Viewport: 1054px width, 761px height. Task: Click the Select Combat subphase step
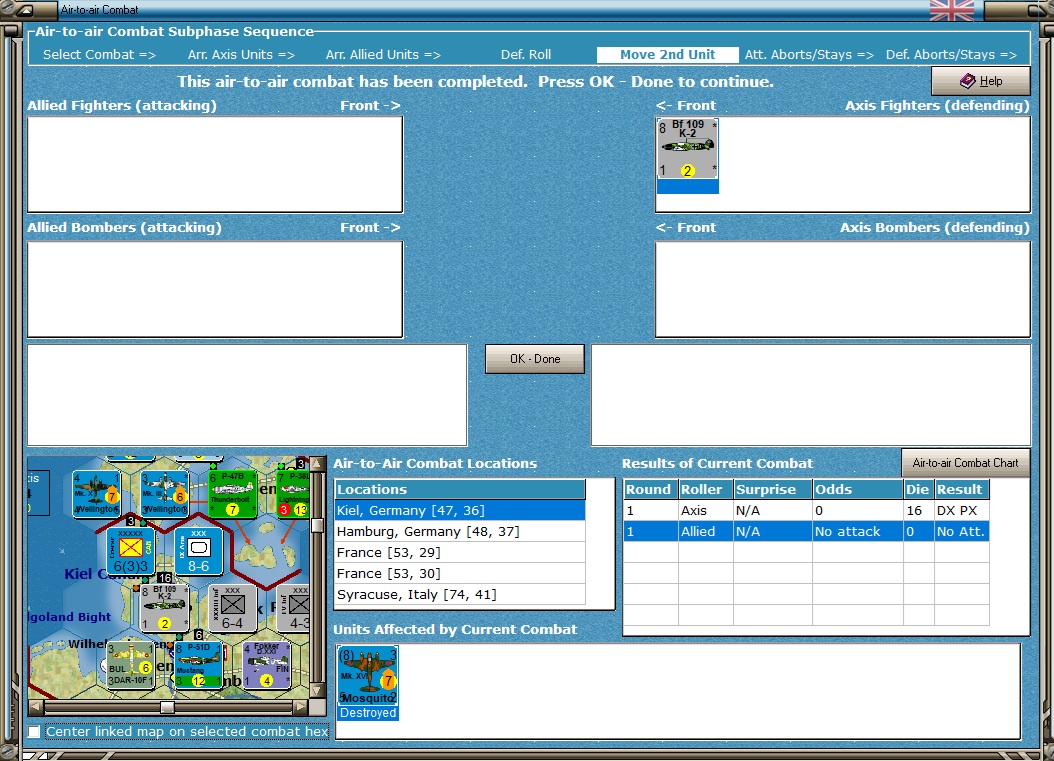click(x=99, y=54)
